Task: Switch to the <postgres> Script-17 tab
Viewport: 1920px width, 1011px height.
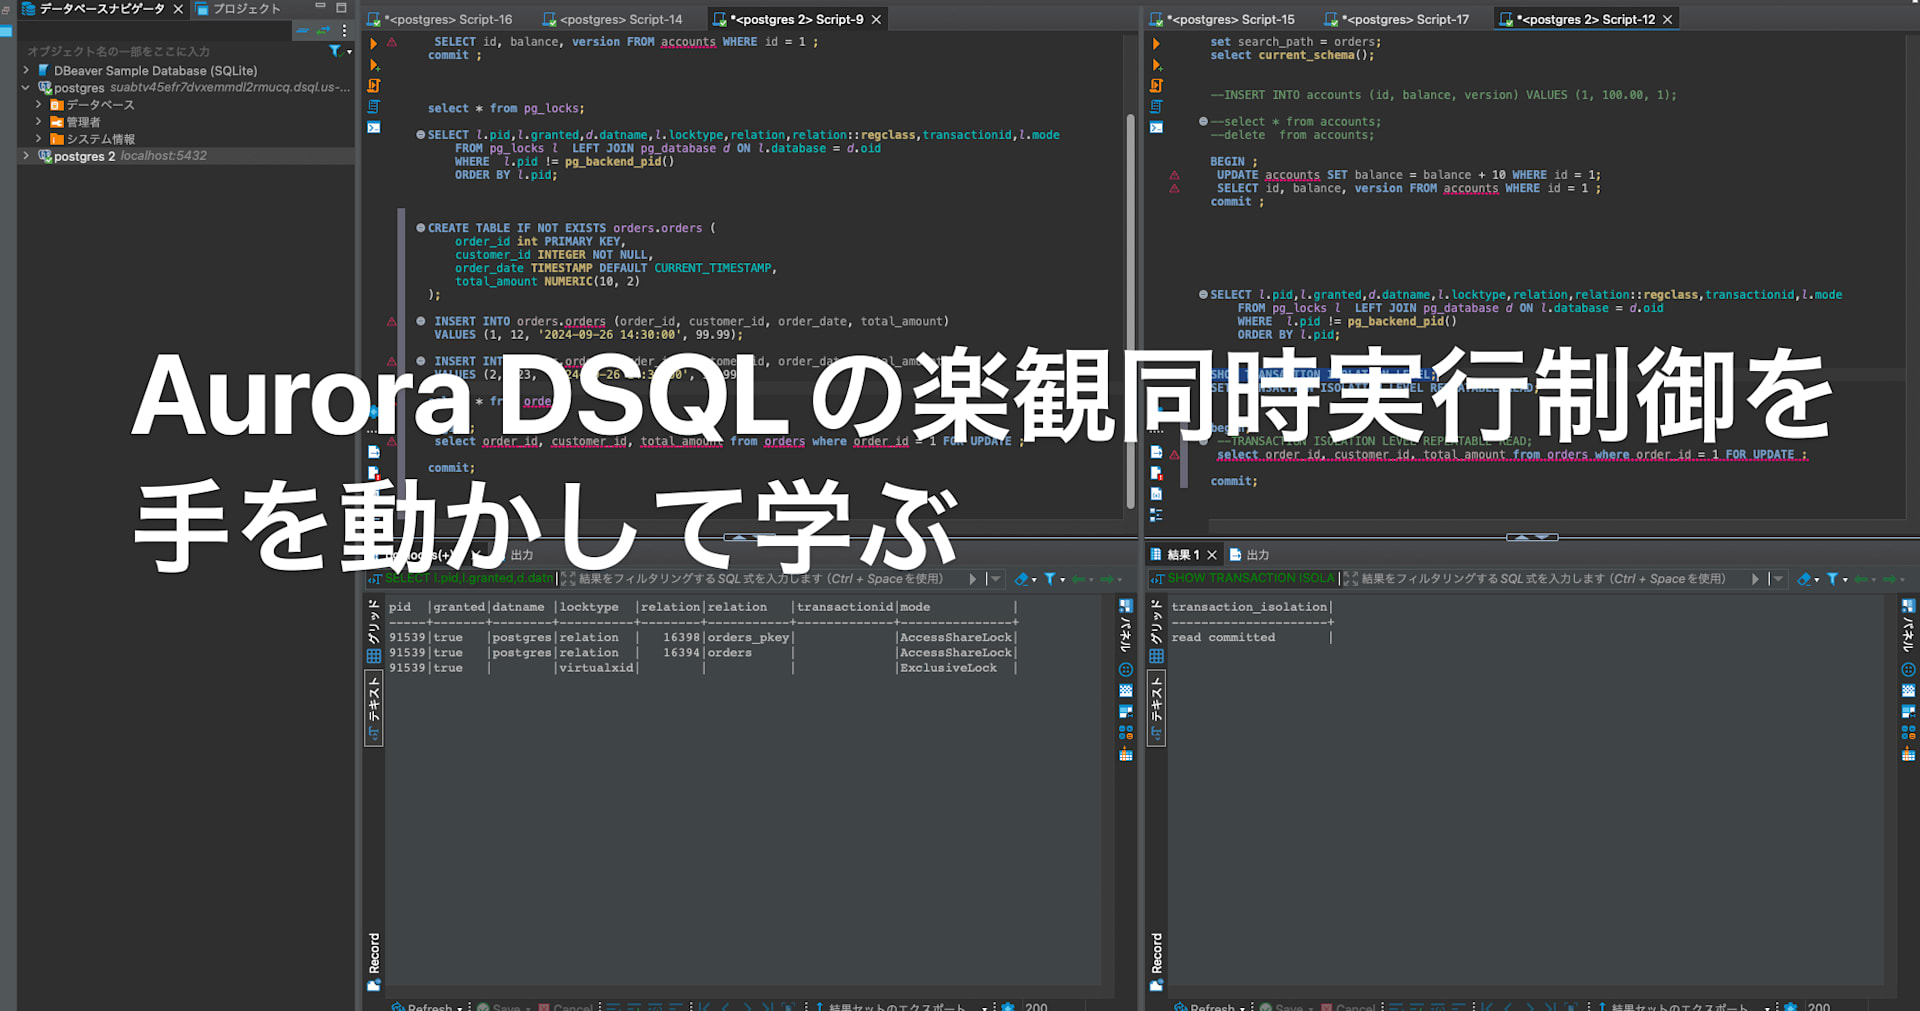Action: [1397, 19]
